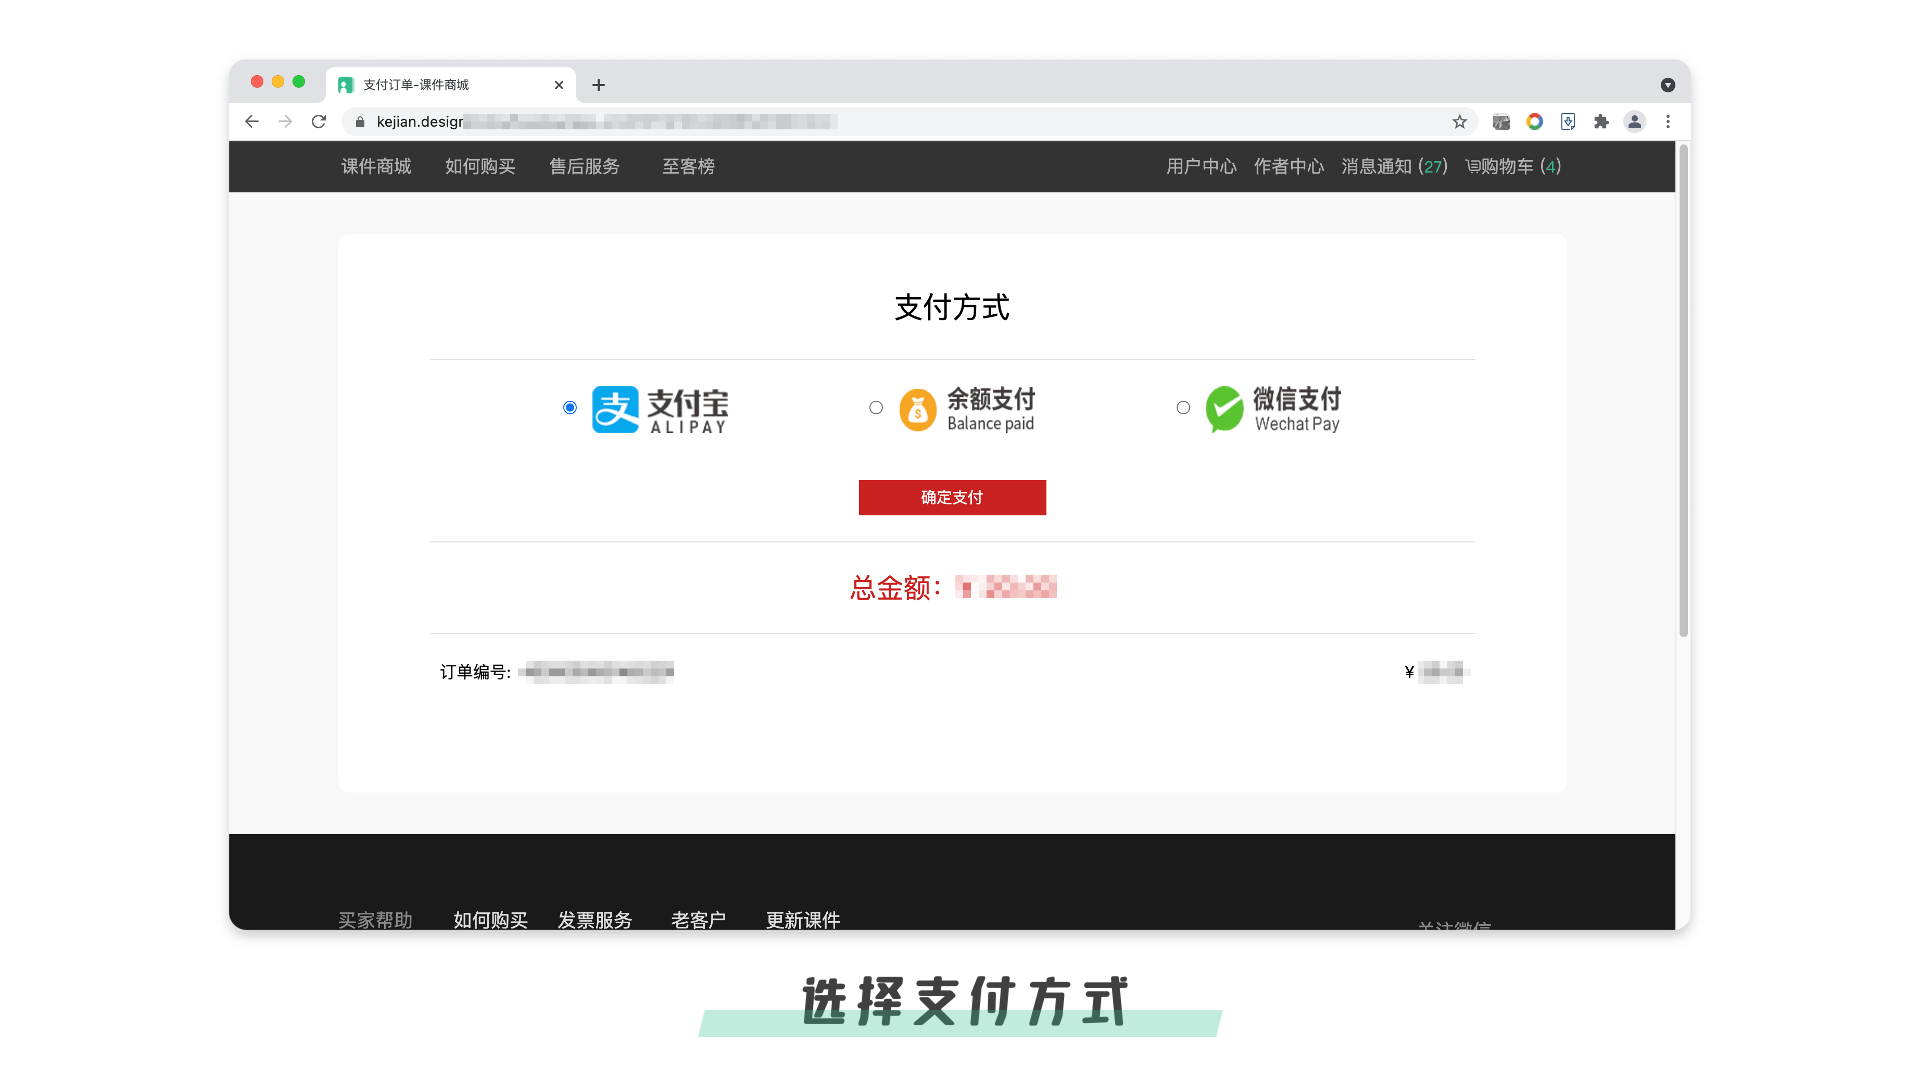Image resolution: width=1920 pixels, height=1080 pixels.
Task: Click the page vertical scrollbar
Action: point(1683,391)
